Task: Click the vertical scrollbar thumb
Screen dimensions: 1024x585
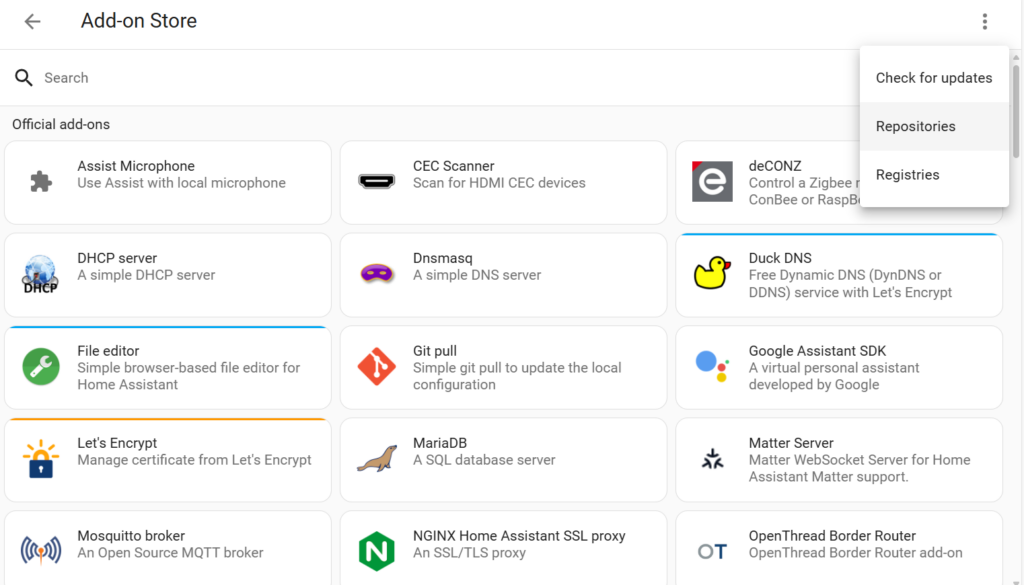Action: click(x=1016, y=111)
